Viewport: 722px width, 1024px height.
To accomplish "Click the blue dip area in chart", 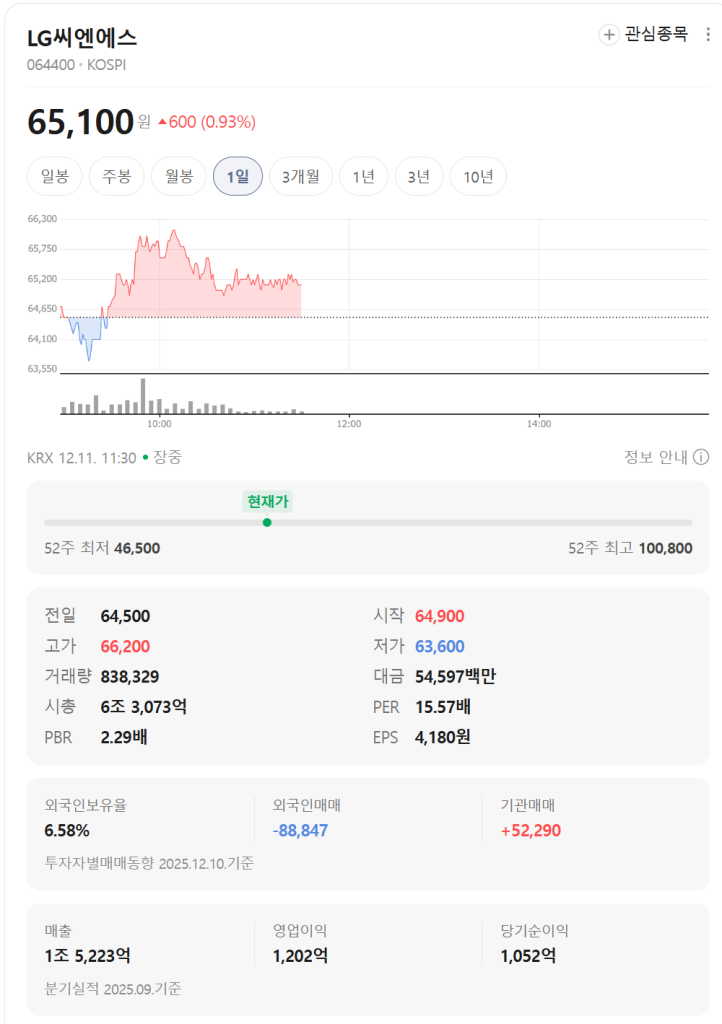I will [87, 332].
